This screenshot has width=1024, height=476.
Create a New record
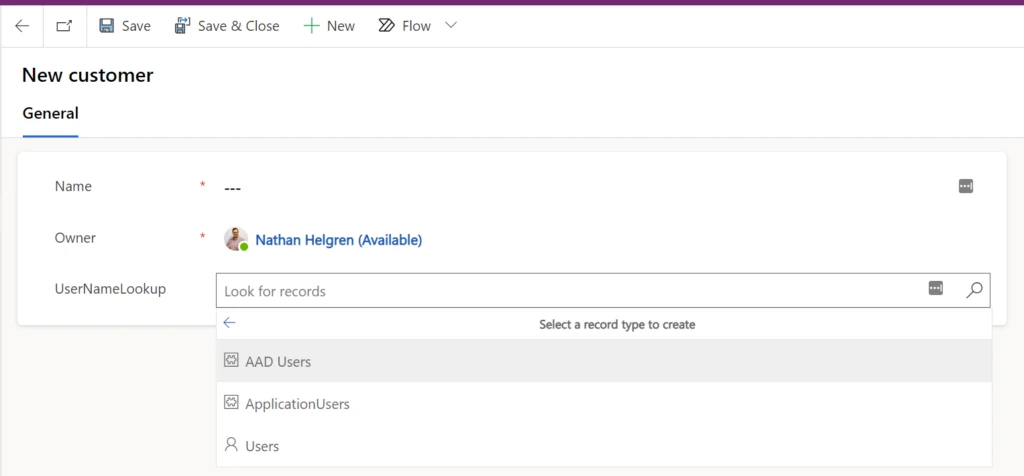[x=329, y=26]
